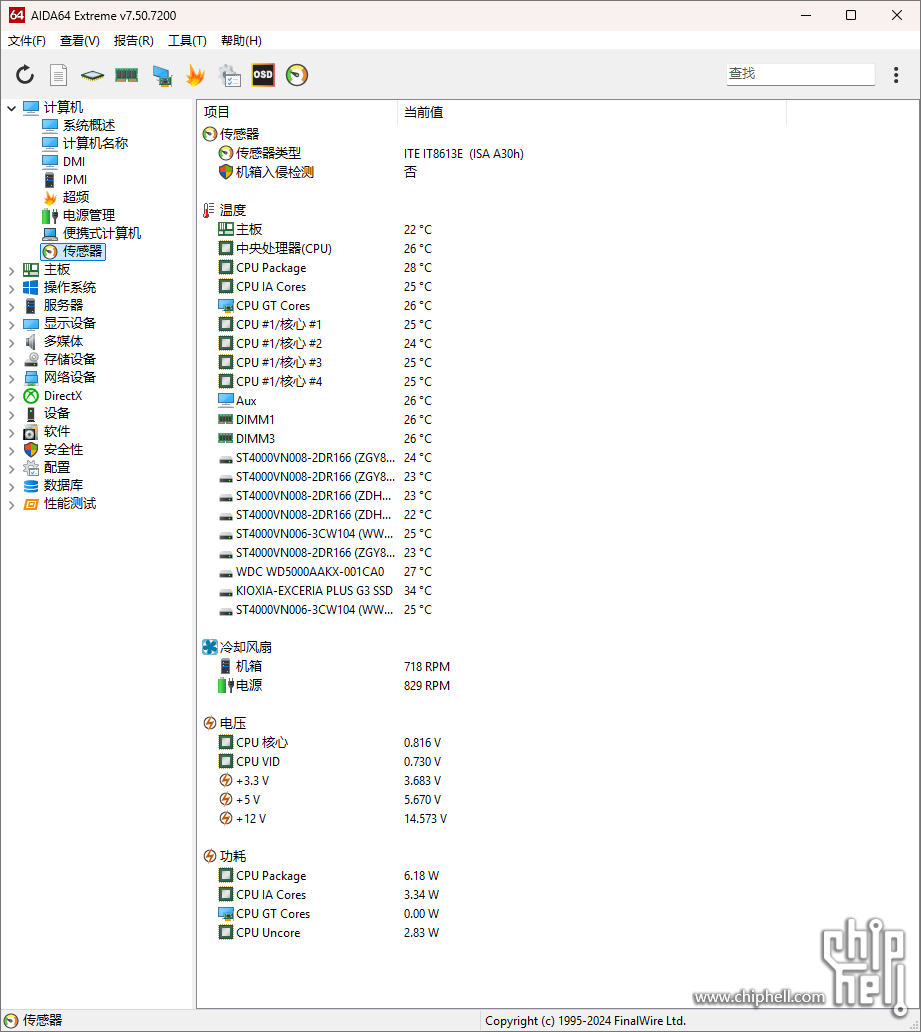Click the 配置 gear icon
Screen dimensions: 921x1032
click(x=30, y=468)
